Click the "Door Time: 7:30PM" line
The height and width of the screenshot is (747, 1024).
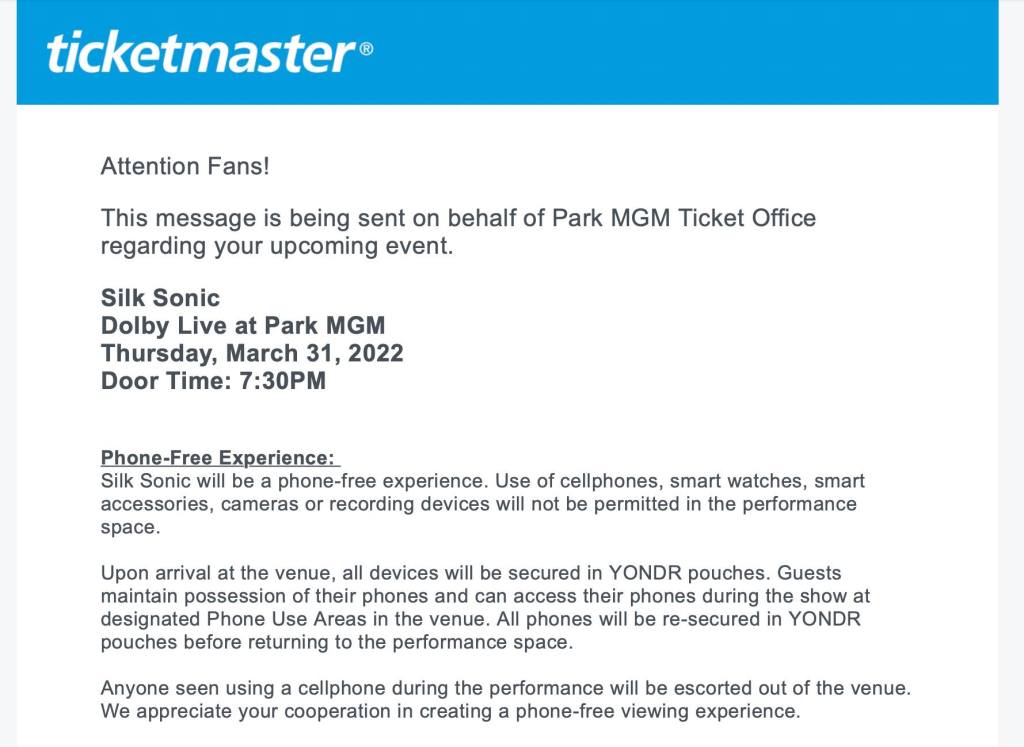pos(213,381)
